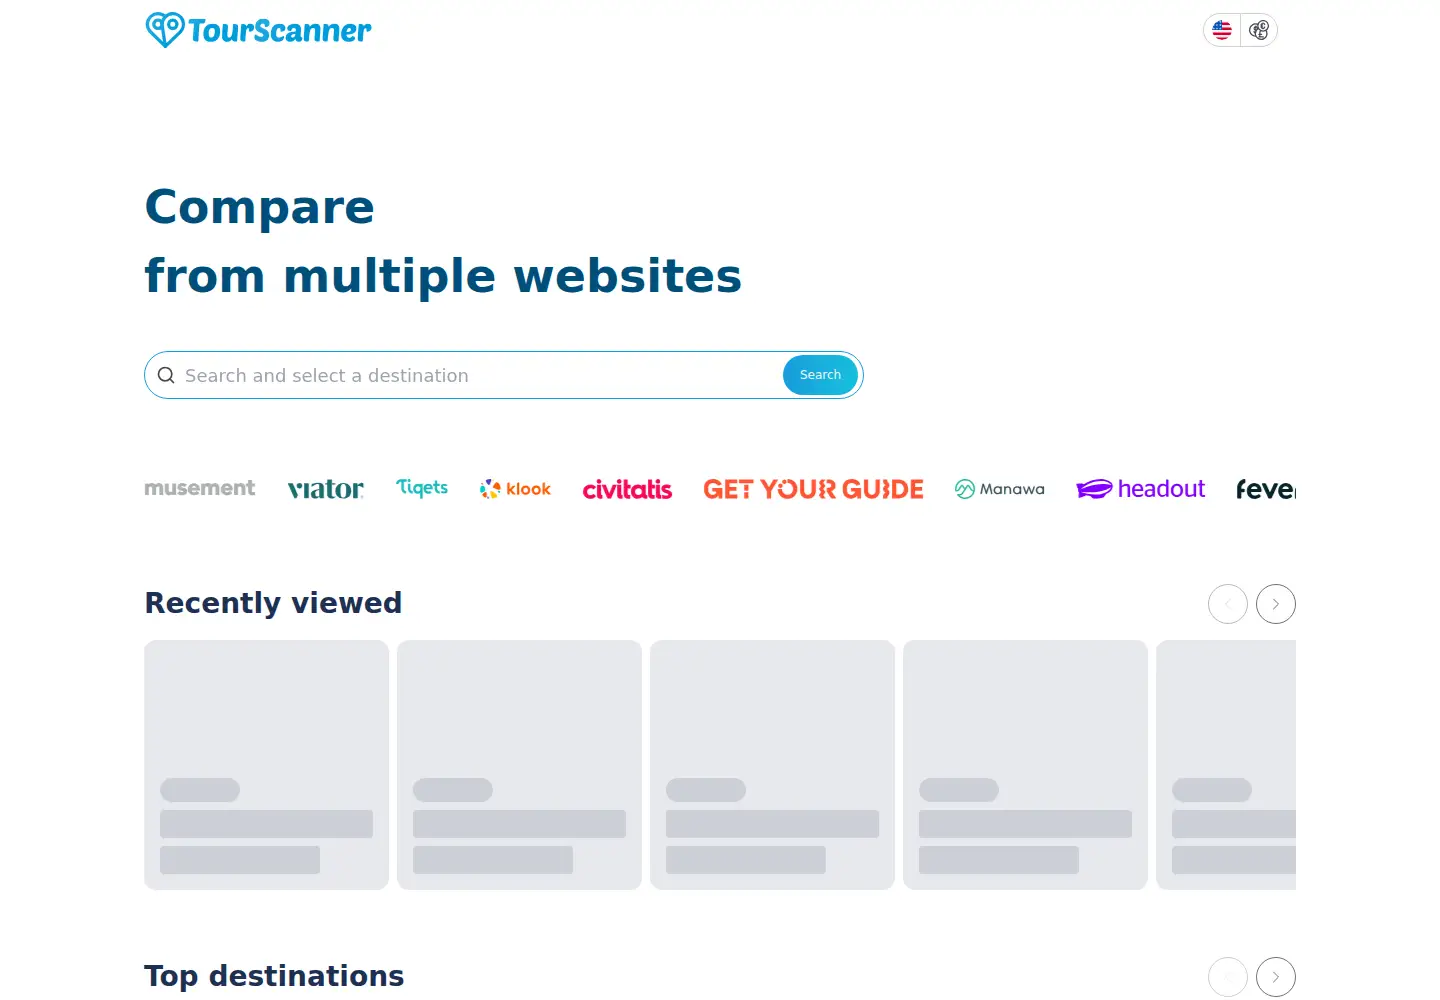1440x1000 pixels.
Task: Click the Civitatis partner logo
Action: pos(628,489)
